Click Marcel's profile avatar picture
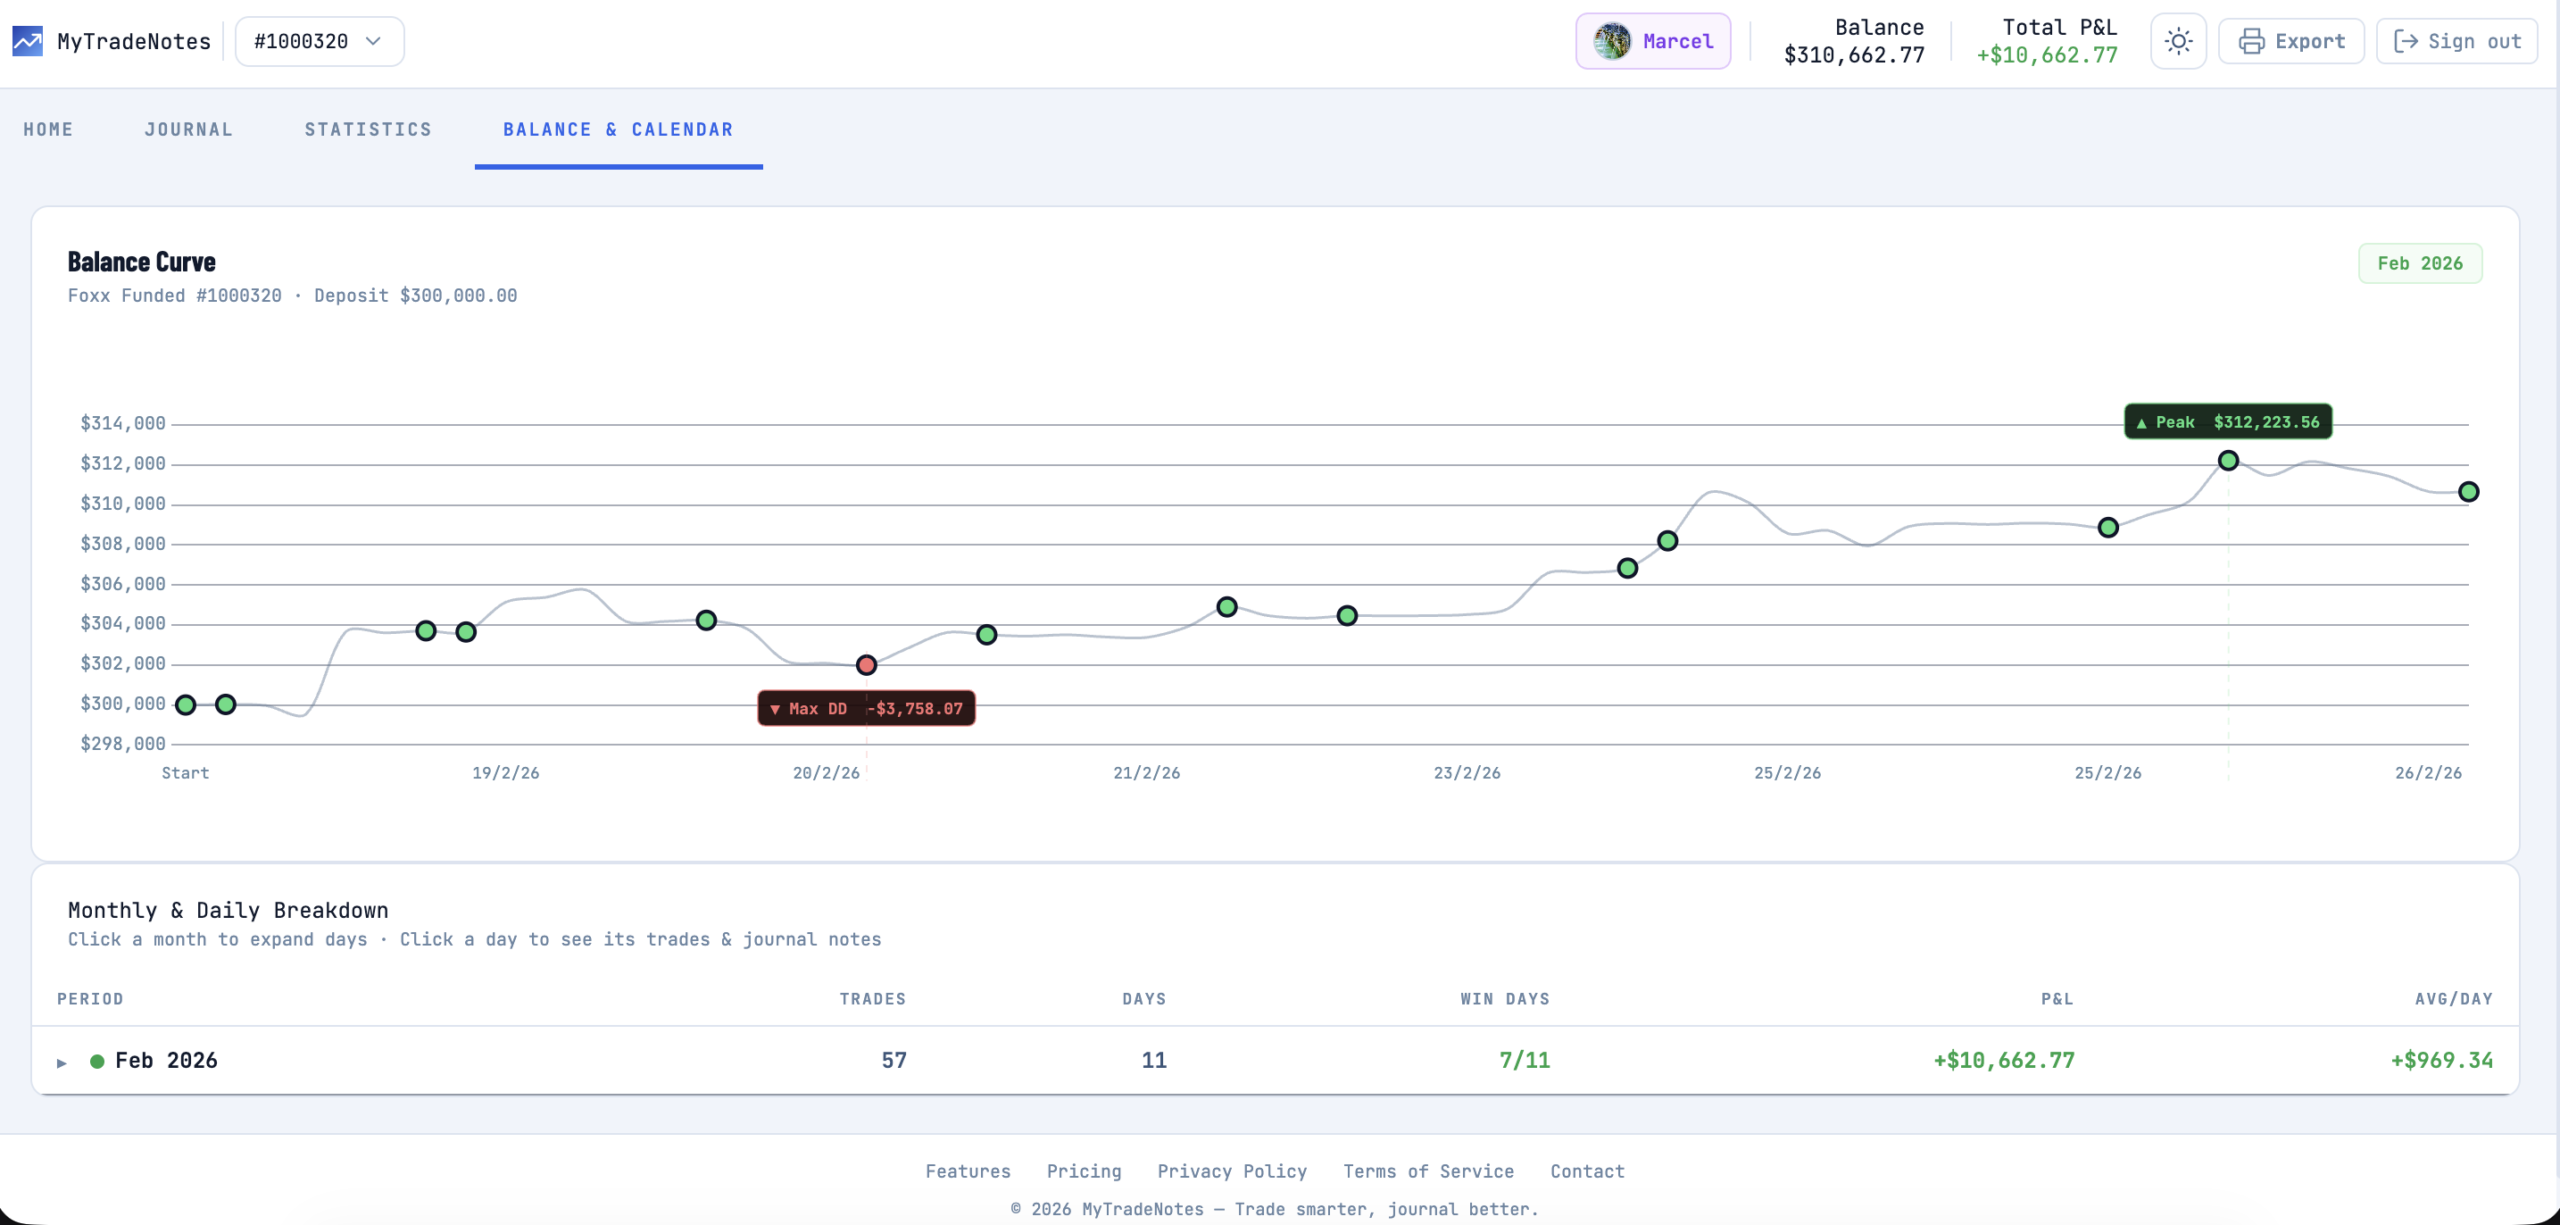 tap(1612, 41)
